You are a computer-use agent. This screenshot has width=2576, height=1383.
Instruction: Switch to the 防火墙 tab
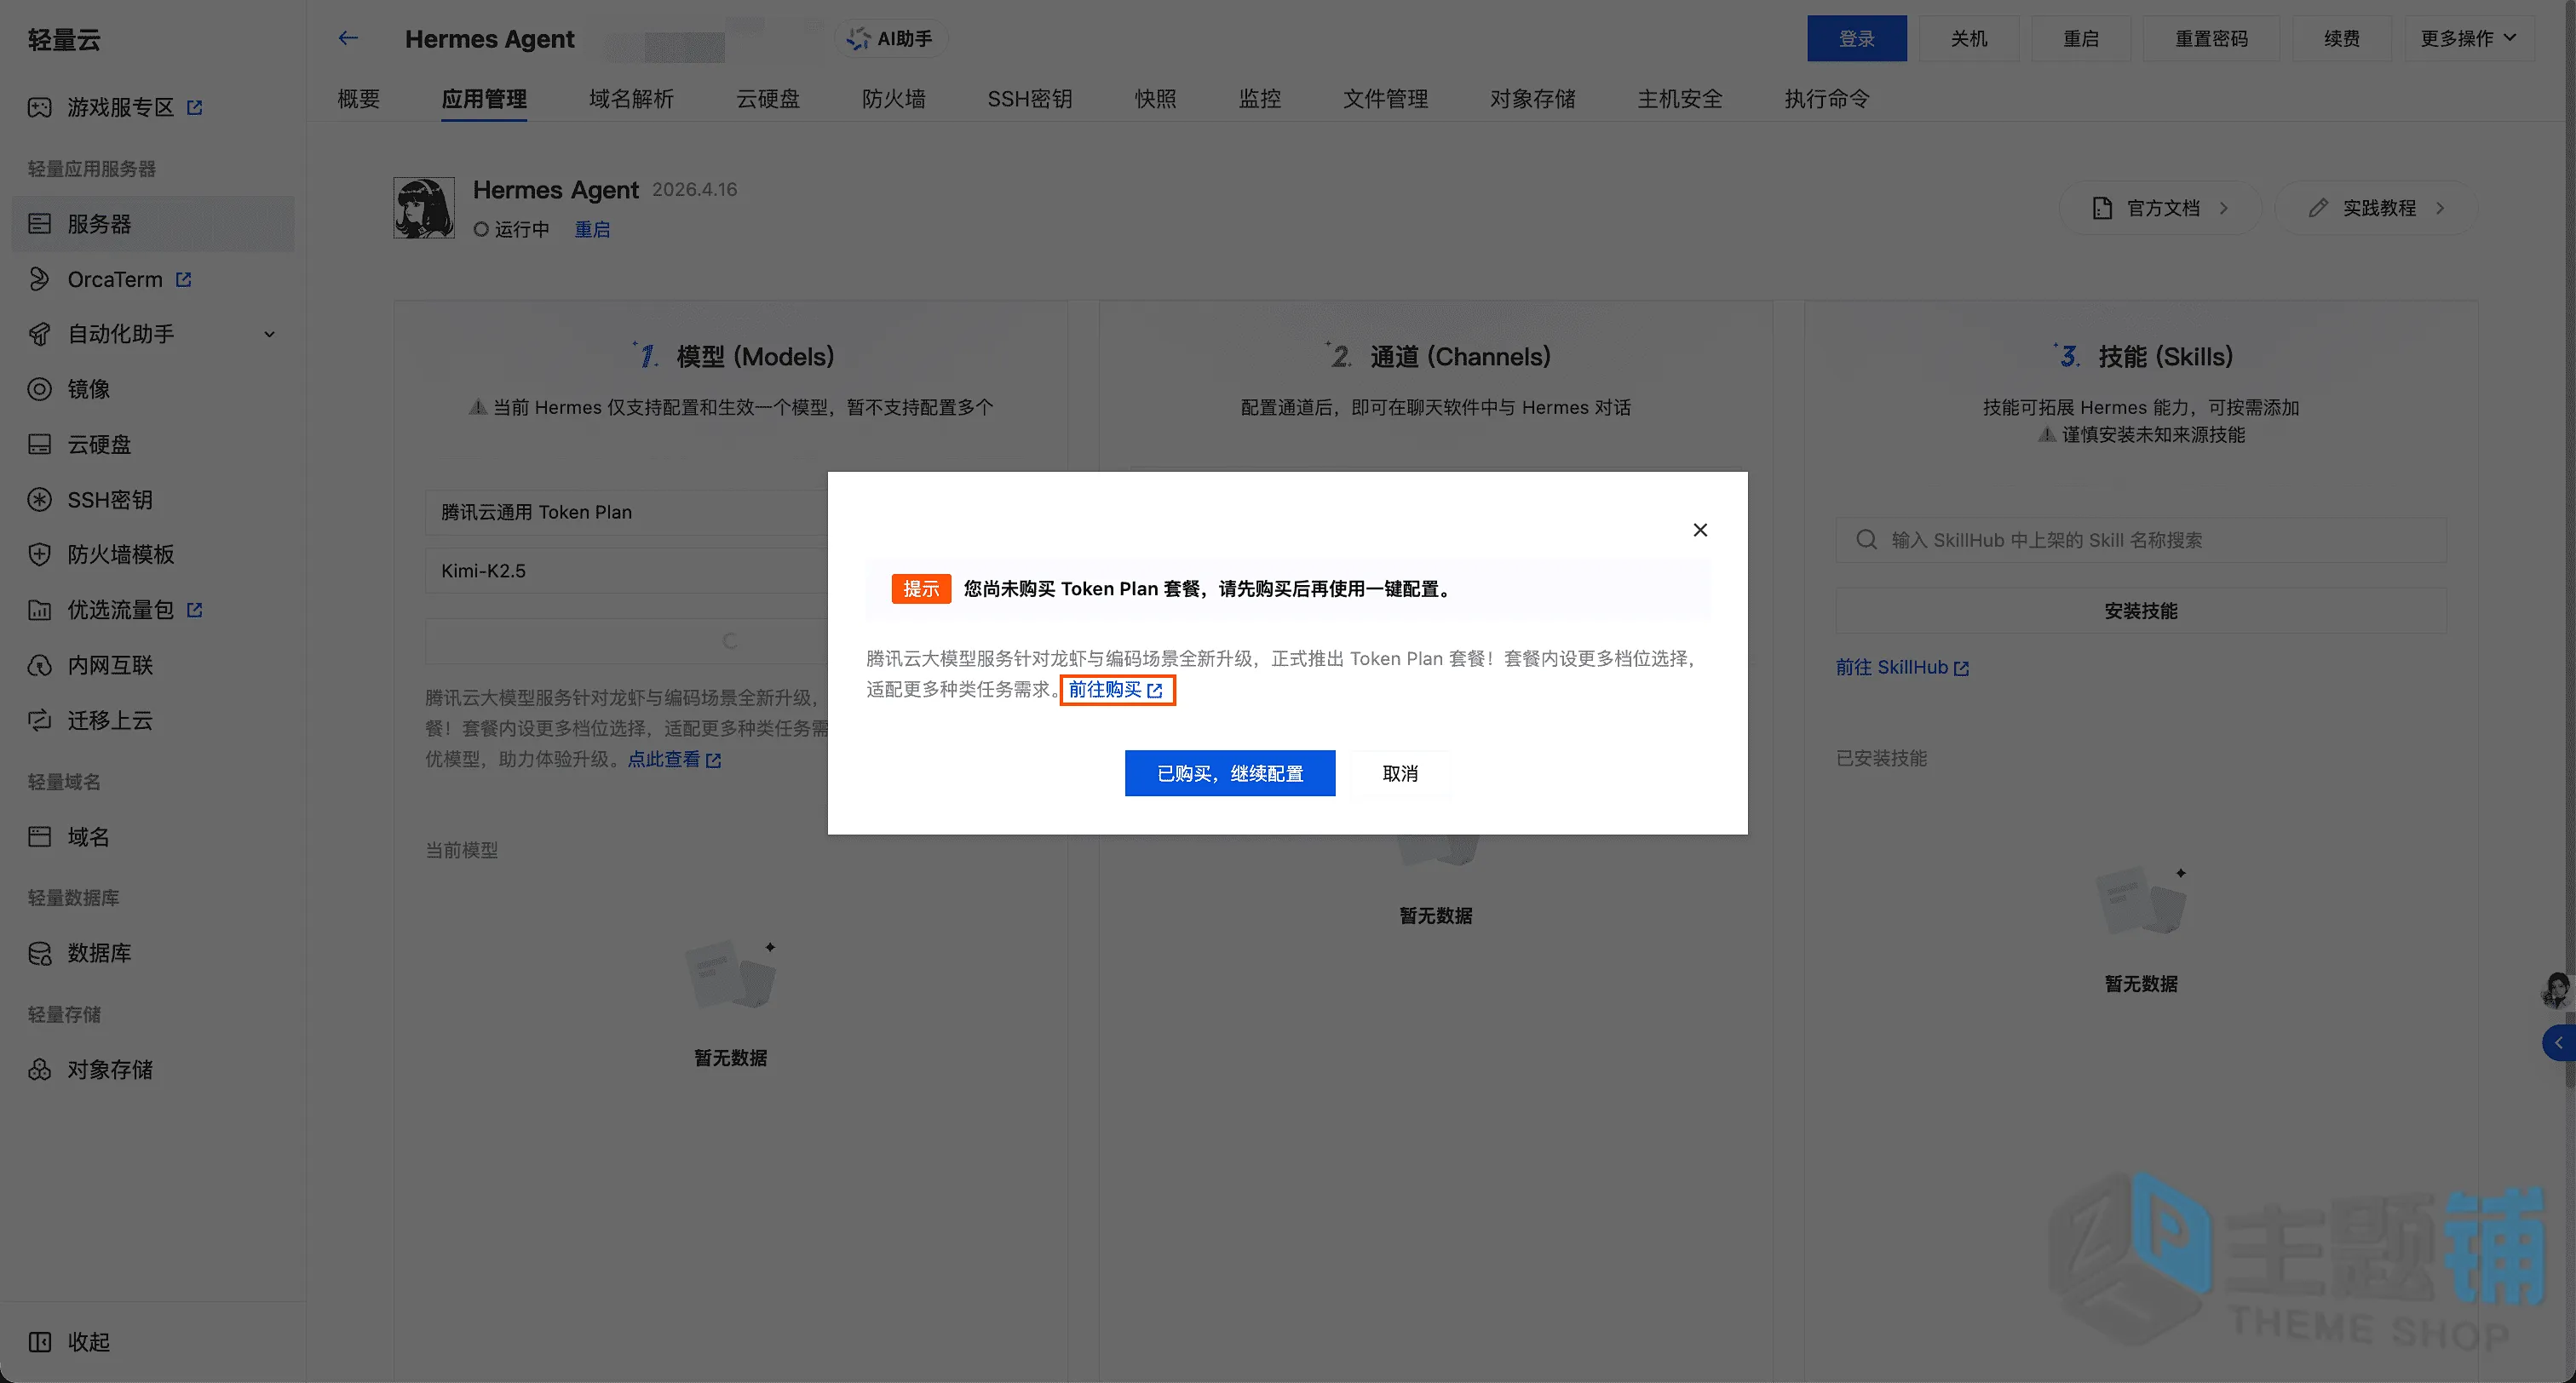click(894, 98)
